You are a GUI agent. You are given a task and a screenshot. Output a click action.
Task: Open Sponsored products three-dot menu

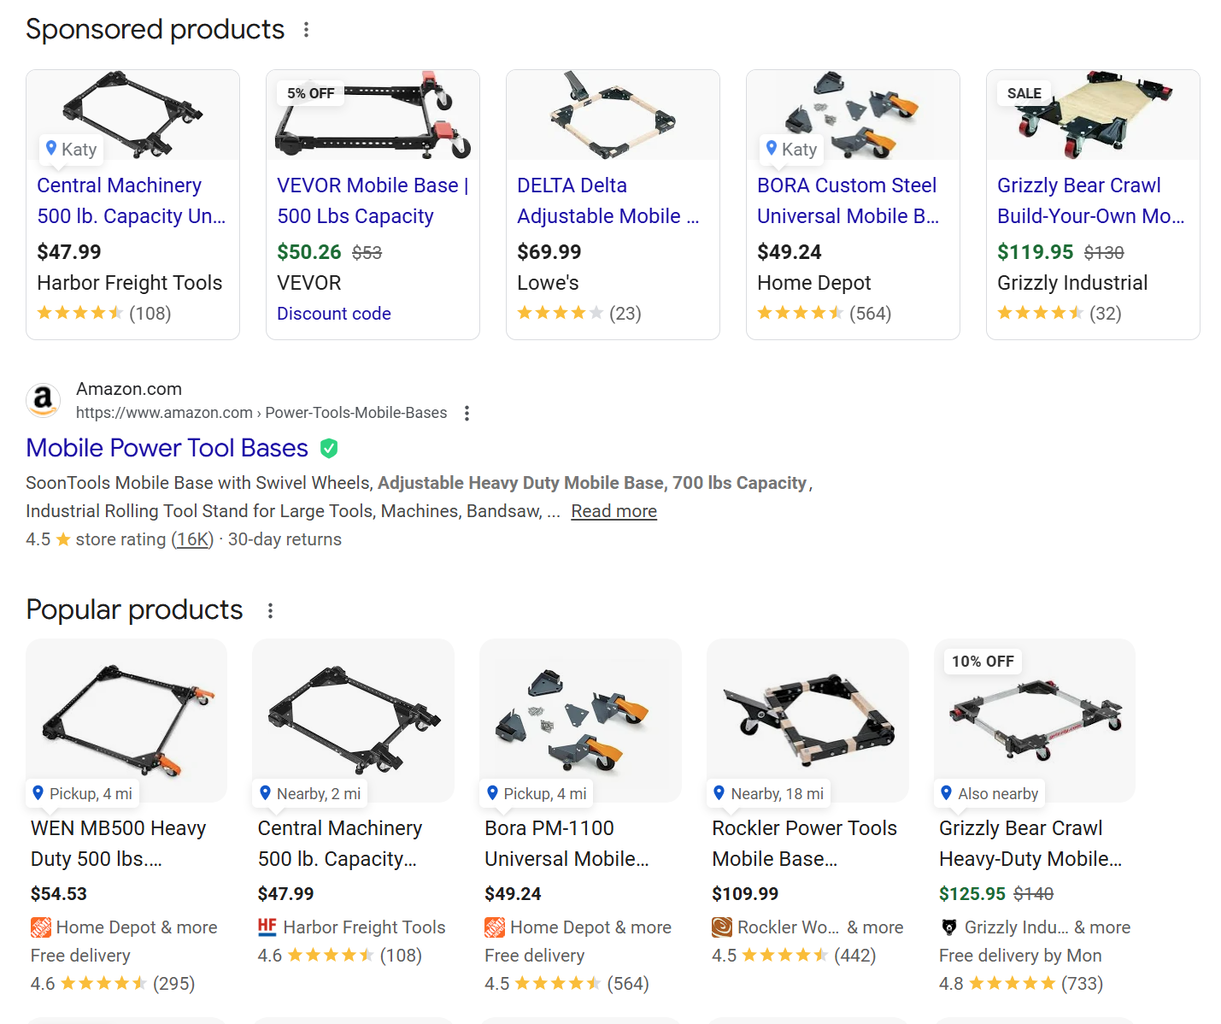(x=306, y=30)
